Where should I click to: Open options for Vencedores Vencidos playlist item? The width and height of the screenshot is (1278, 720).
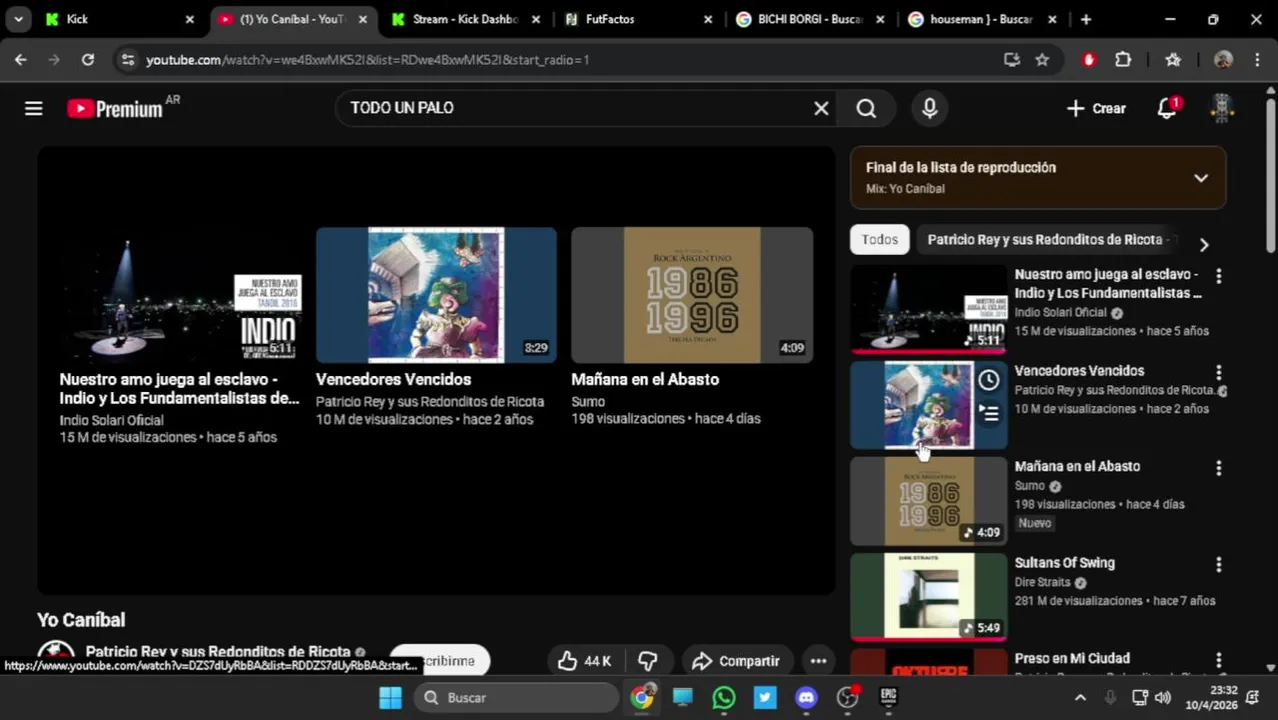(x=1218, y=372)
